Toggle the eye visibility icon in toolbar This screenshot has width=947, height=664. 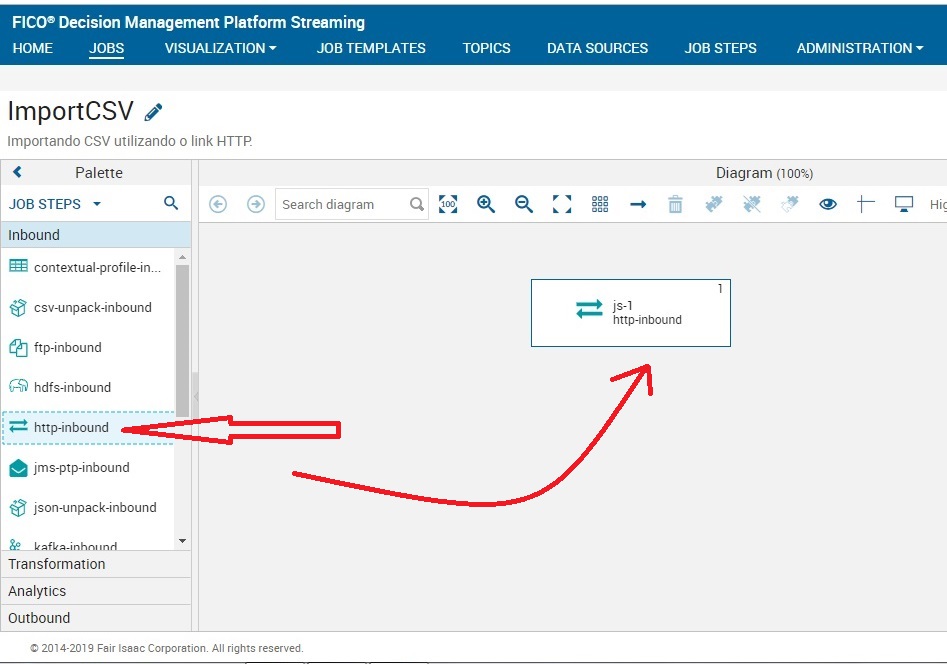point(828,204)
